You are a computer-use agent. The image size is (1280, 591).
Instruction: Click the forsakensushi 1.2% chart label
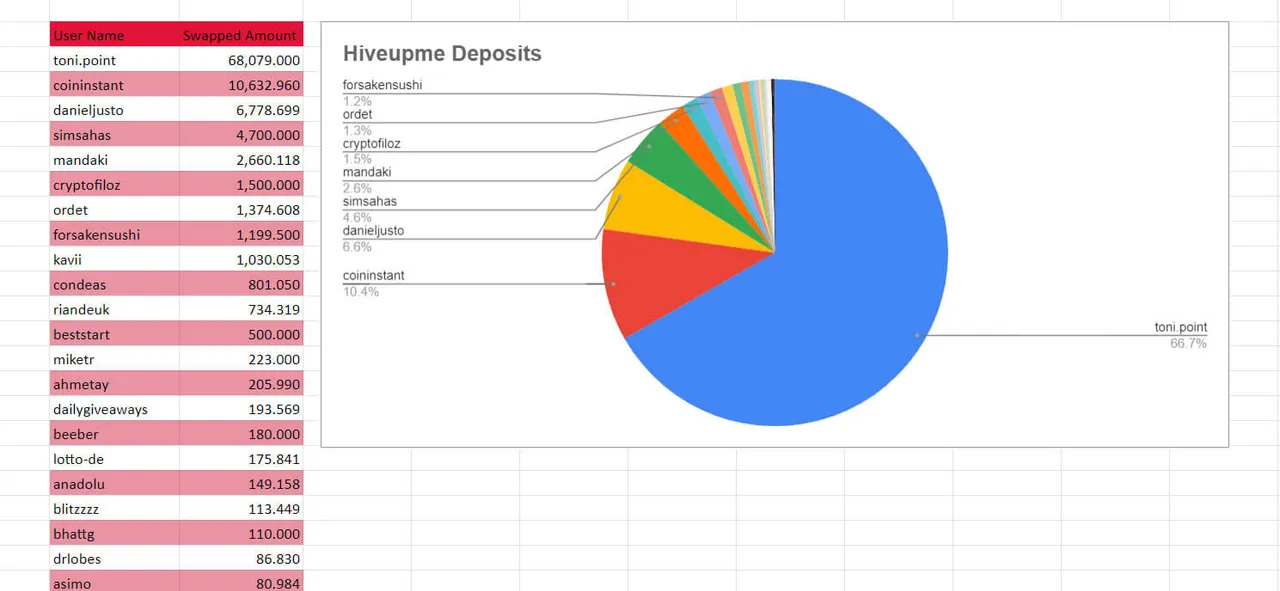coord(382,93)
